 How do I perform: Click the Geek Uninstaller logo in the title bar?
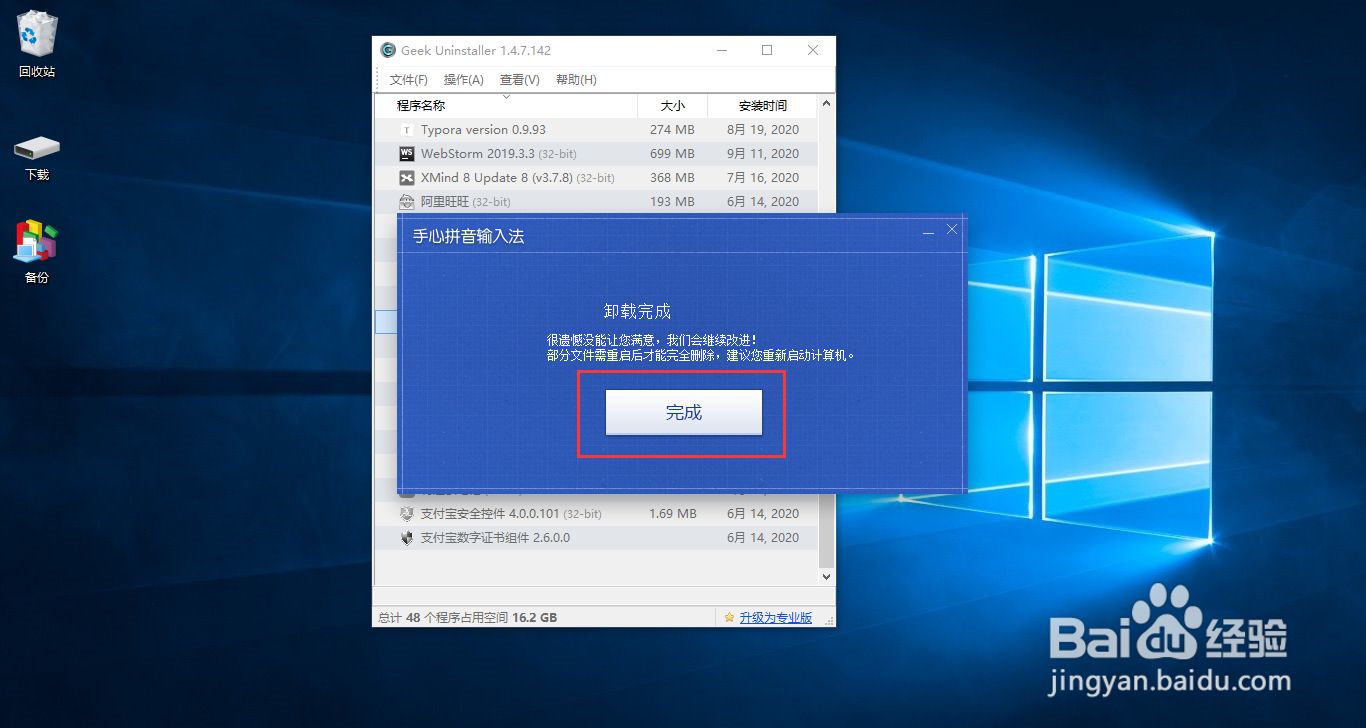point(388,50)
